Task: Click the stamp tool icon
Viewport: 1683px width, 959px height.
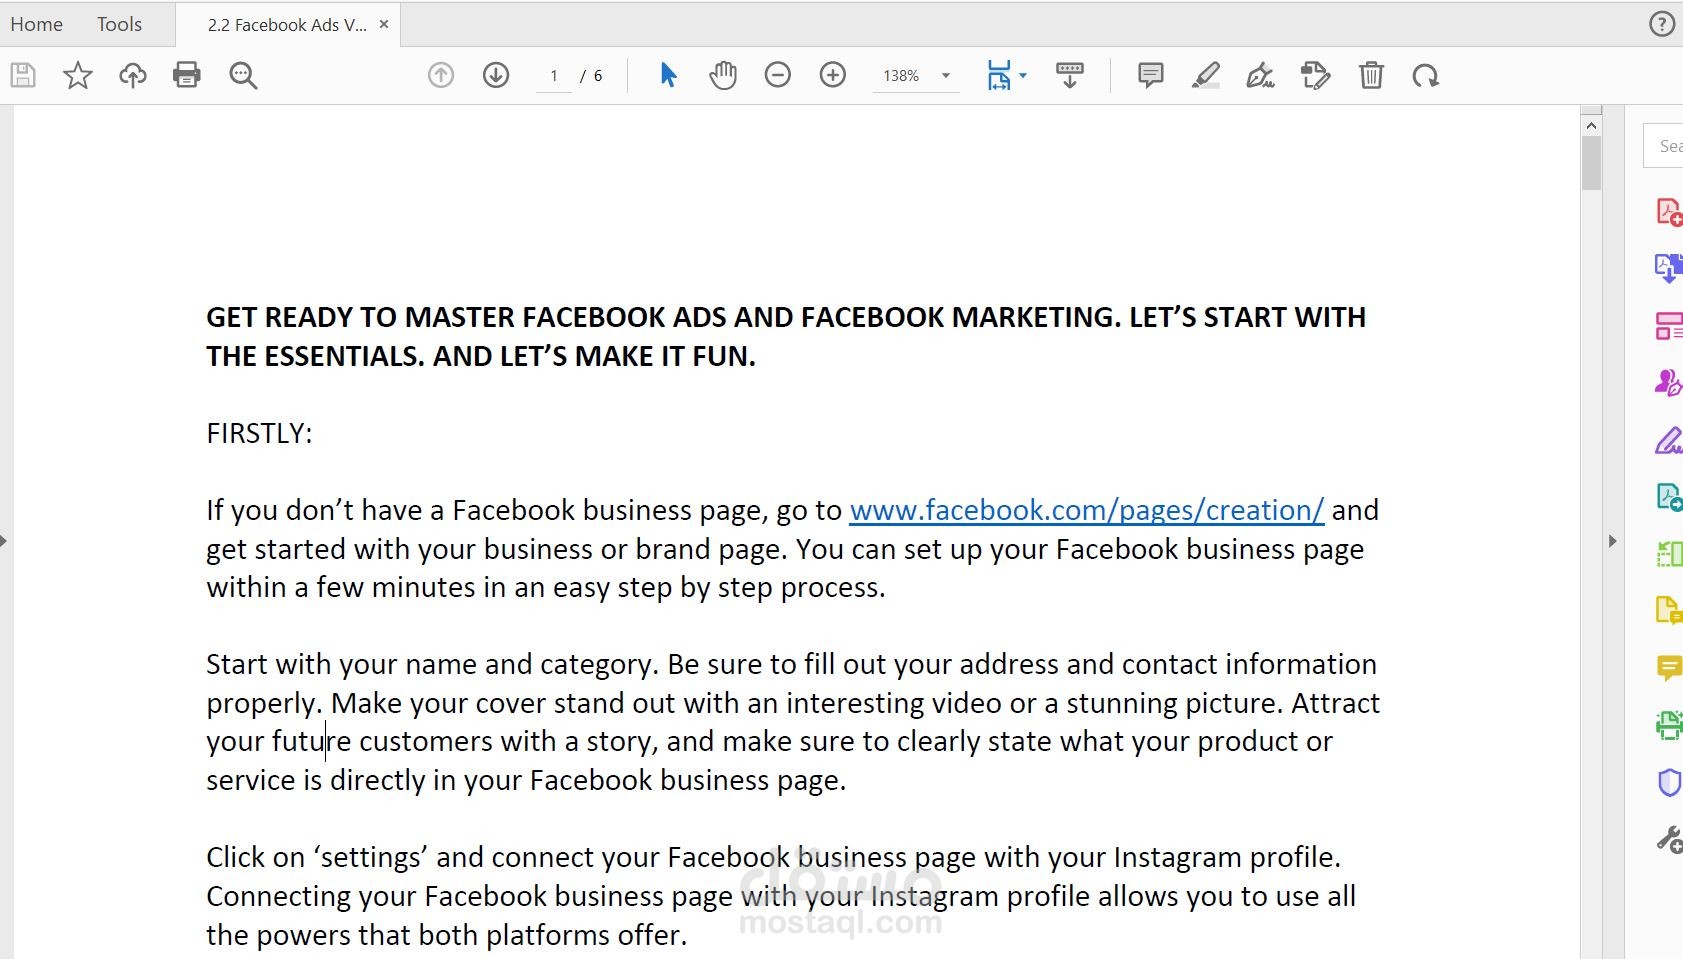Action: (1315, 75)
